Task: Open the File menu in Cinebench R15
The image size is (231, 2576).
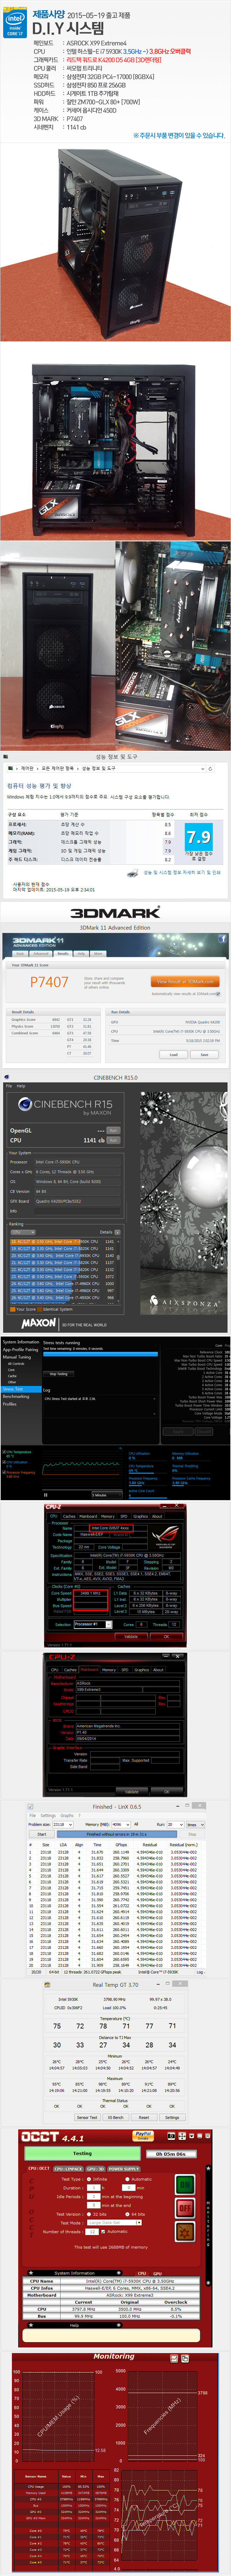Action: (9, 1086)
